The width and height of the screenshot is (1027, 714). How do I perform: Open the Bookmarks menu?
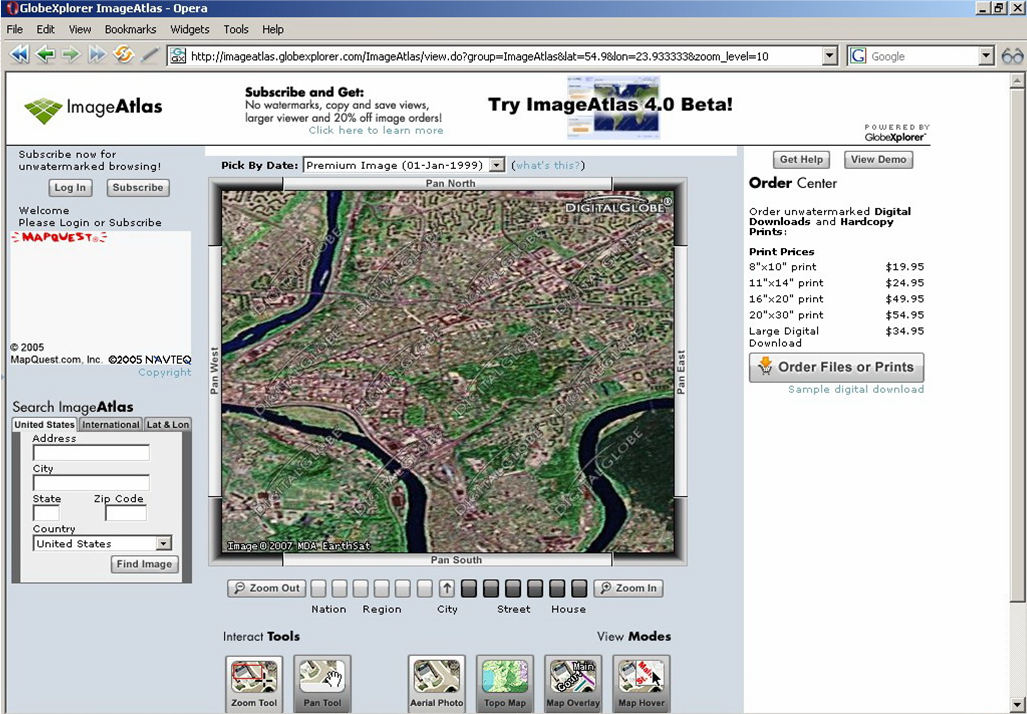click(x=130, y=30)
